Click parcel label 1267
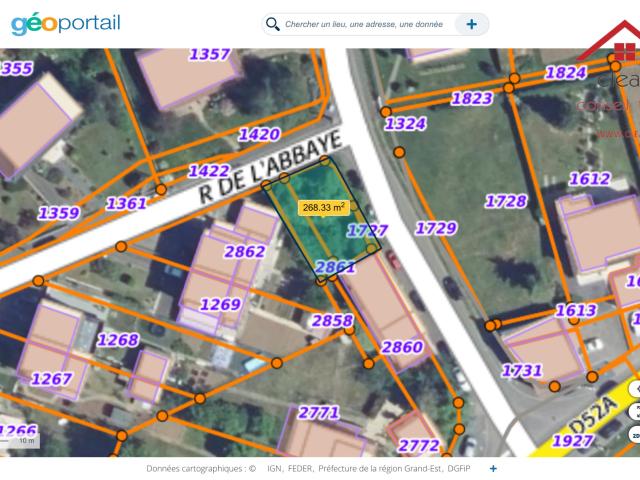Image resolution: width=640 pixels, height=480 pixels. [x=51, y=379]
